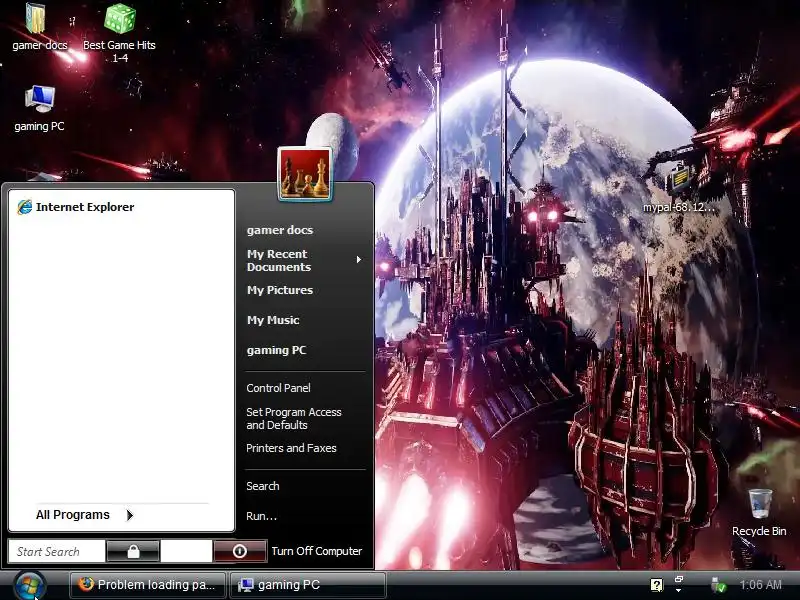Open My Pictures from Start menu
This screenshot has width=800, height=600.
coord(280,290)
